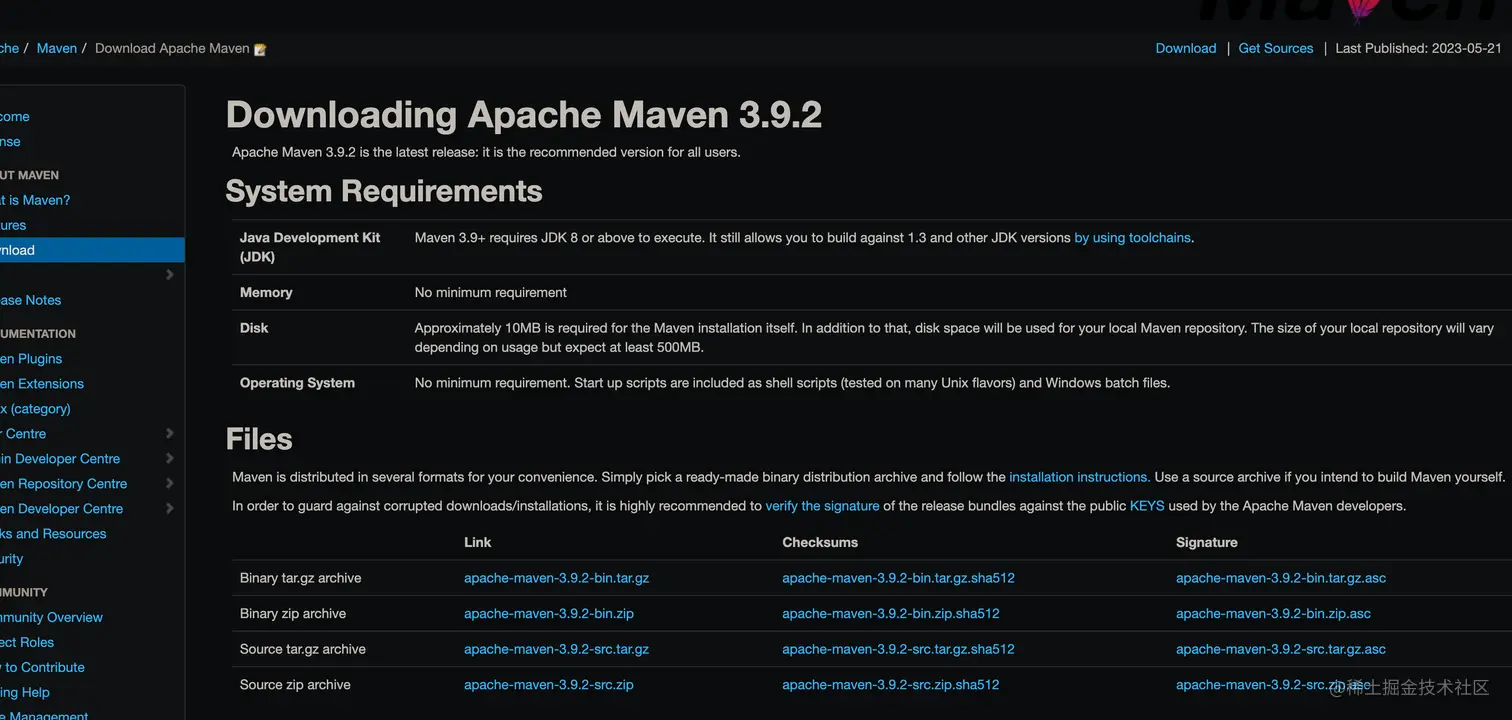Click the edit page icon beside Download Apache Maven

[x=260, y=49]
